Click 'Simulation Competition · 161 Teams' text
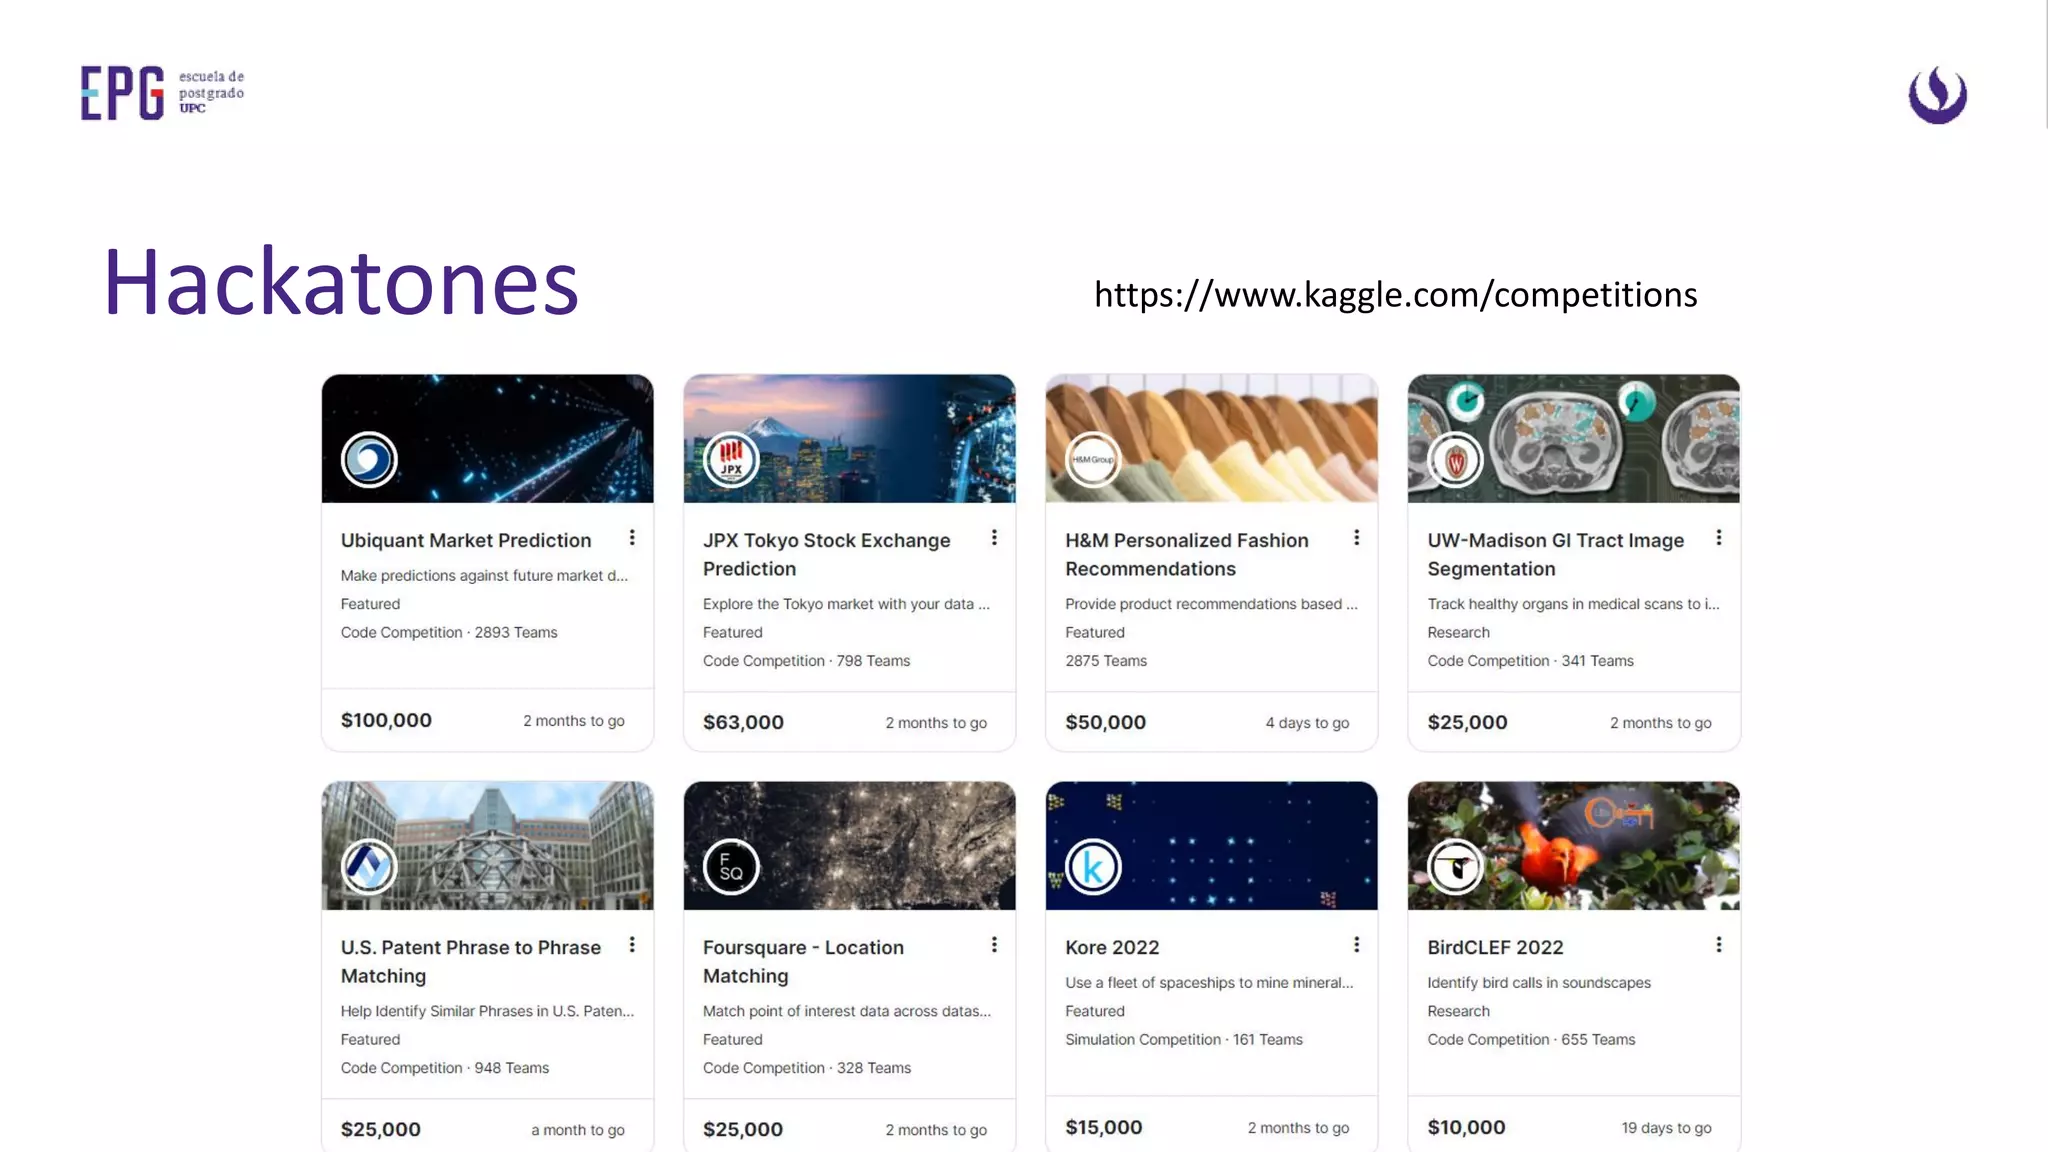This screenshot has height=1152, width=2048. [x=1184, y=1040]
